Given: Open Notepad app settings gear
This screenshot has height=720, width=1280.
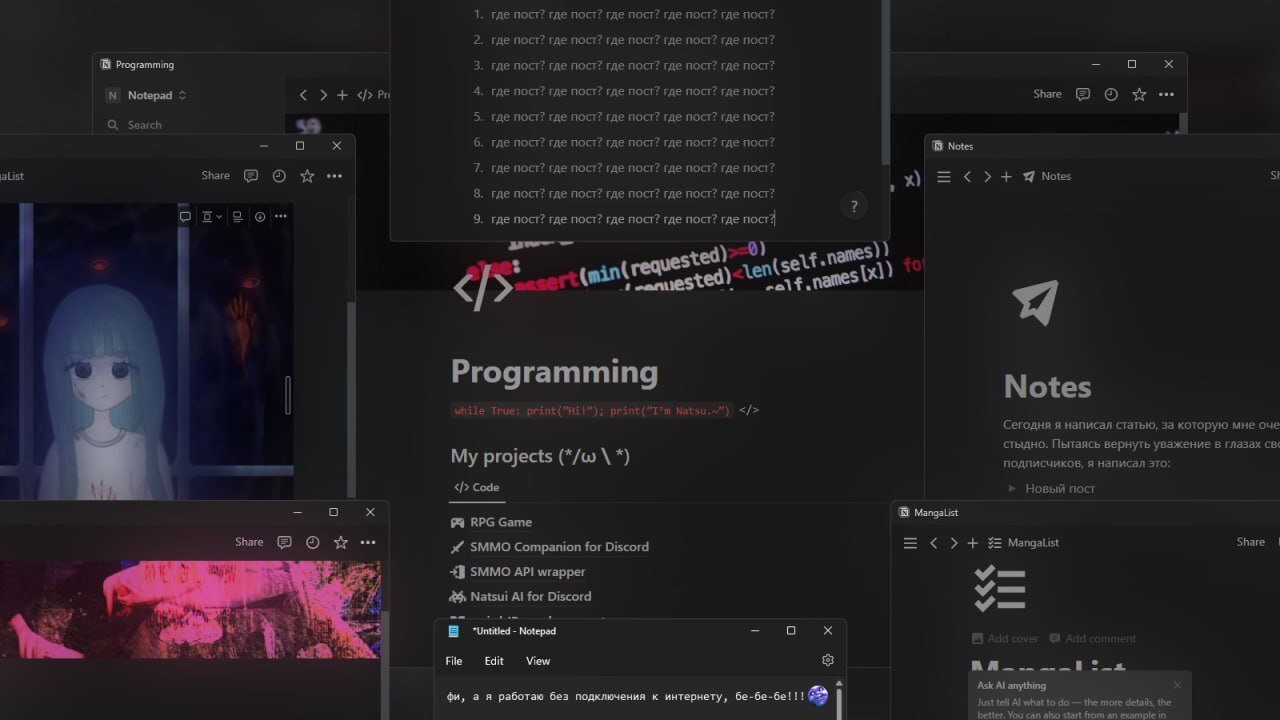Looking at the screenshot, I should [827, 660].
